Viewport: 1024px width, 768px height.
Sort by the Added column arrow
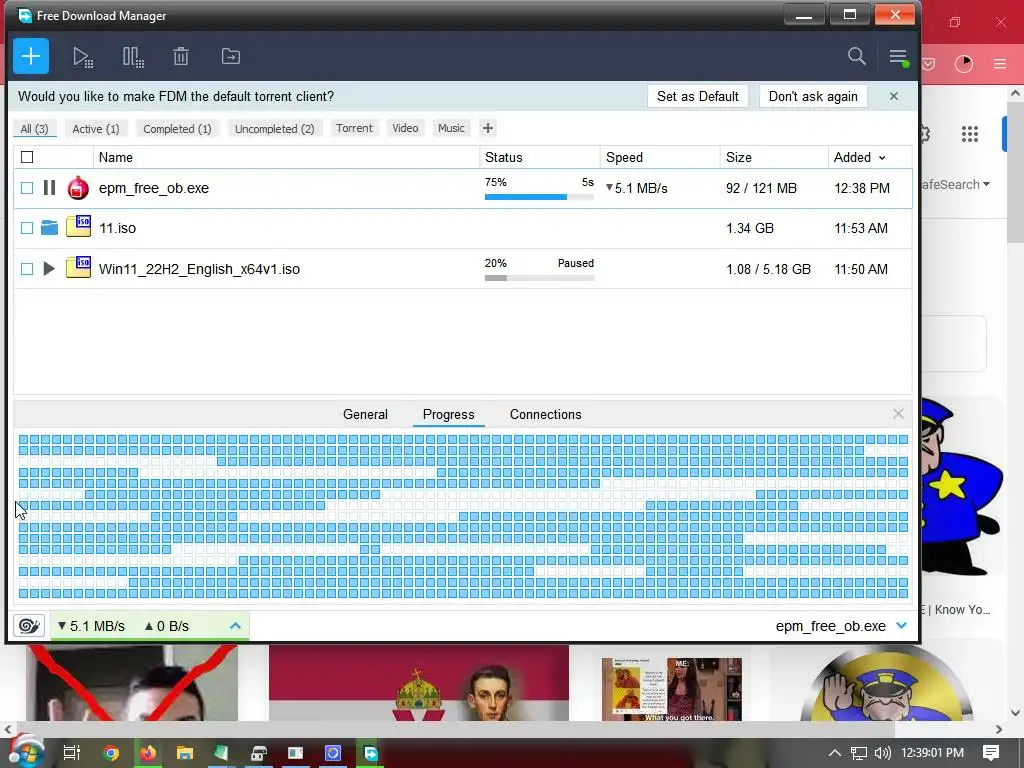tap(882, 158)
